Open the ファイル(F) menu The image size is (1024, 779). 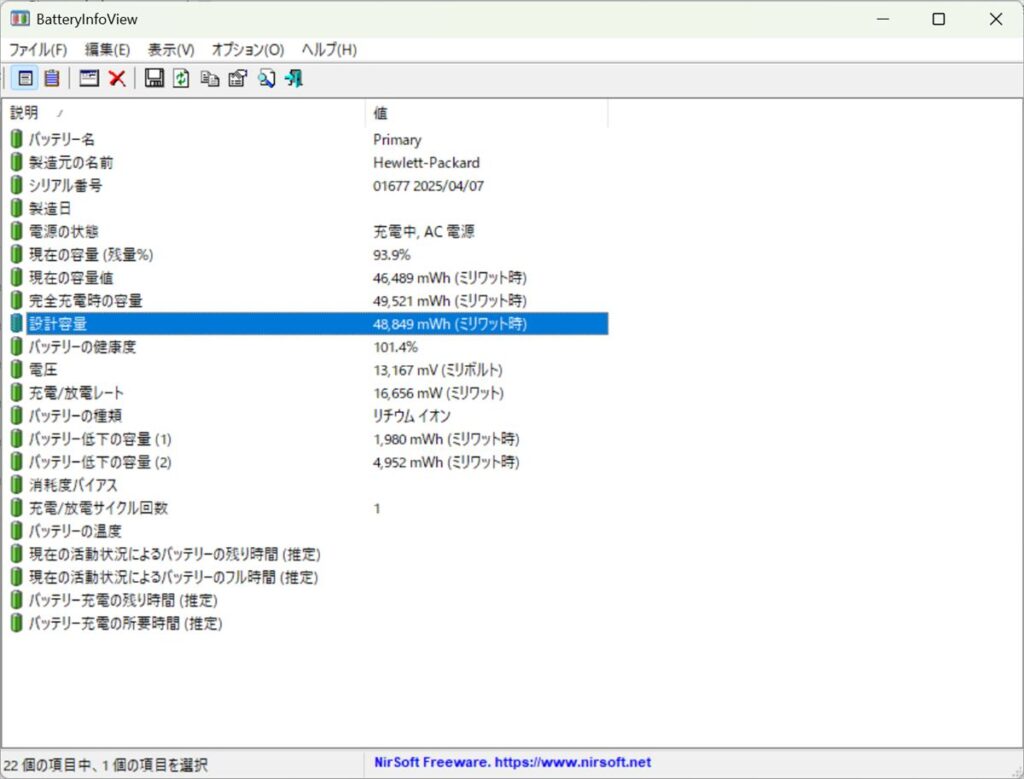click(38, 49)
